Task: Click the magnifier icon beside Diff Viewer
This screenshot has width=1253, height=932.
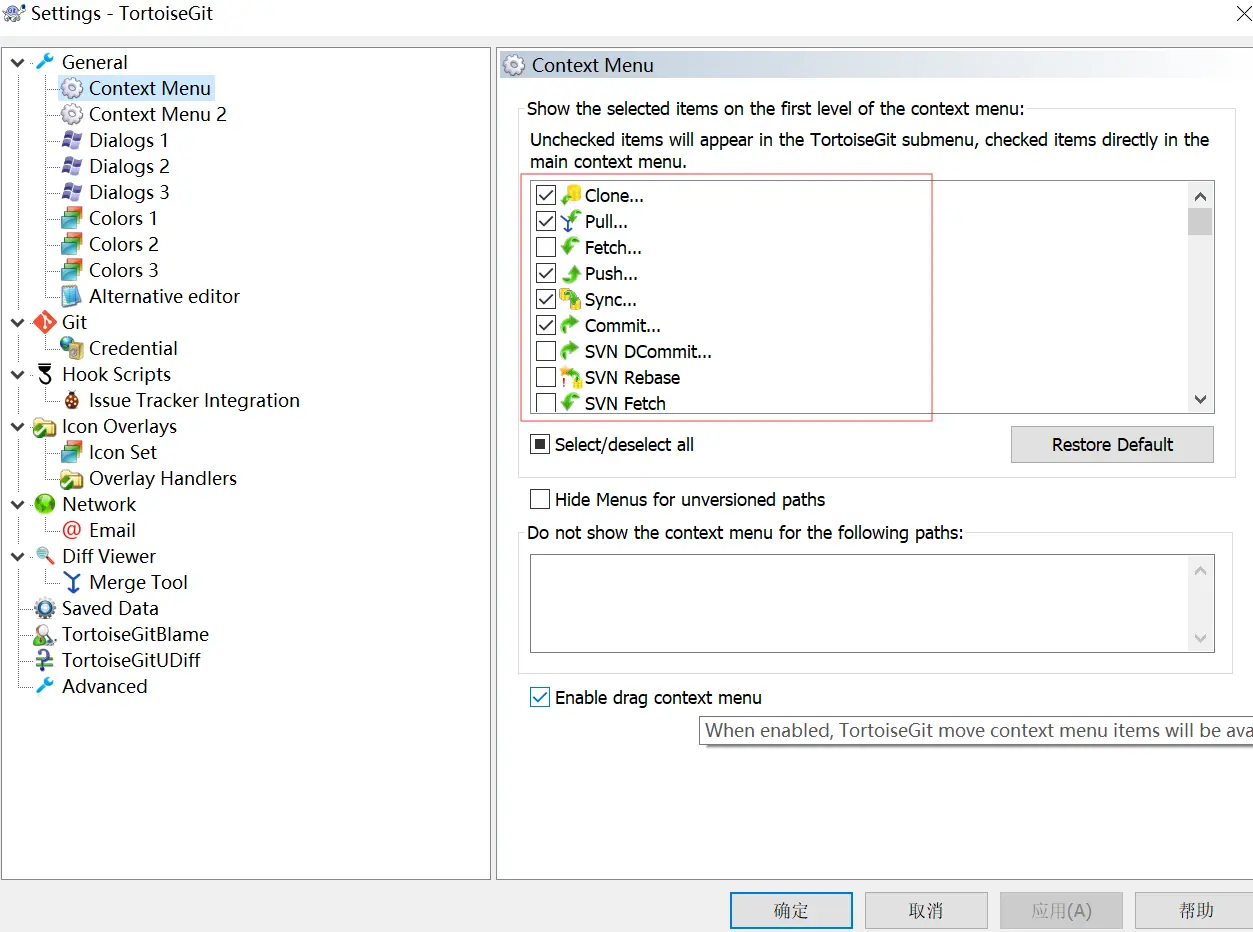Action: (x=45, y=556)
